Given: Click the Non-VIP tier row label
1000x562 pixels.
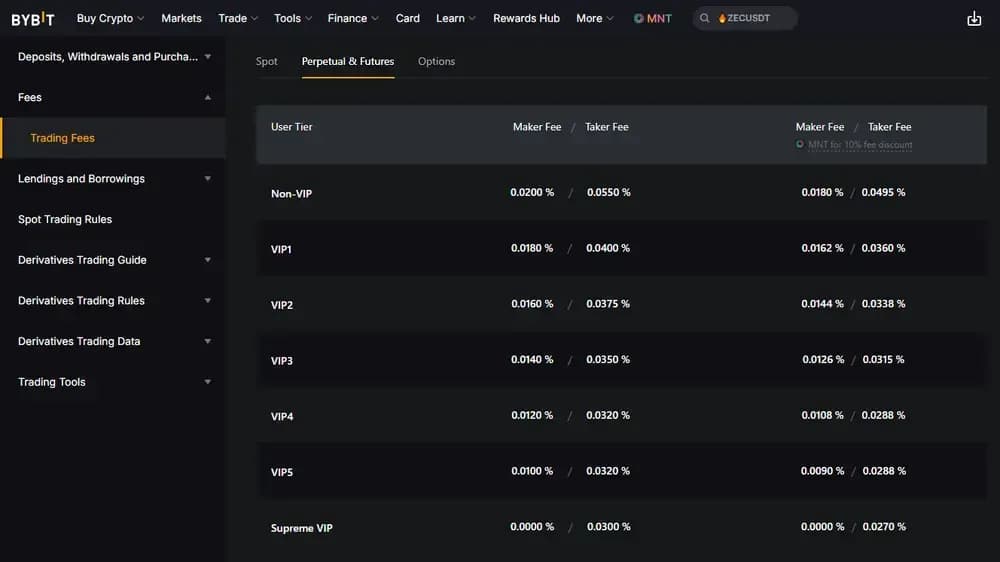Looking at the screenshot, I should [x=291, y=194].
